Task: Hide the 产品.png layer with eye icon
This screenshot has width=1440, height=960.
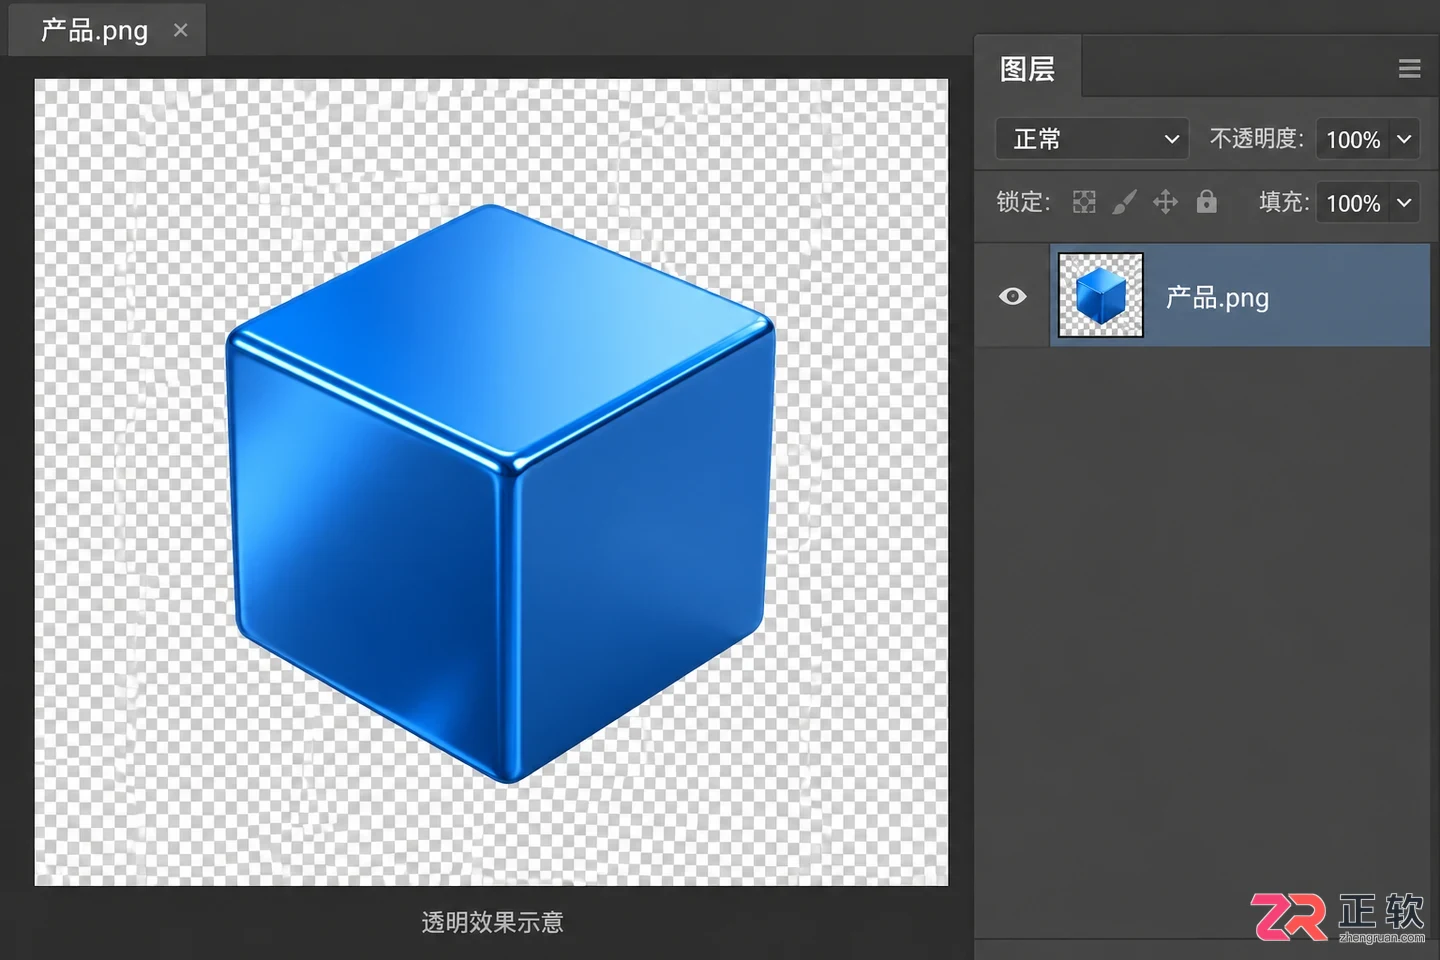Action: point(1013,296)
